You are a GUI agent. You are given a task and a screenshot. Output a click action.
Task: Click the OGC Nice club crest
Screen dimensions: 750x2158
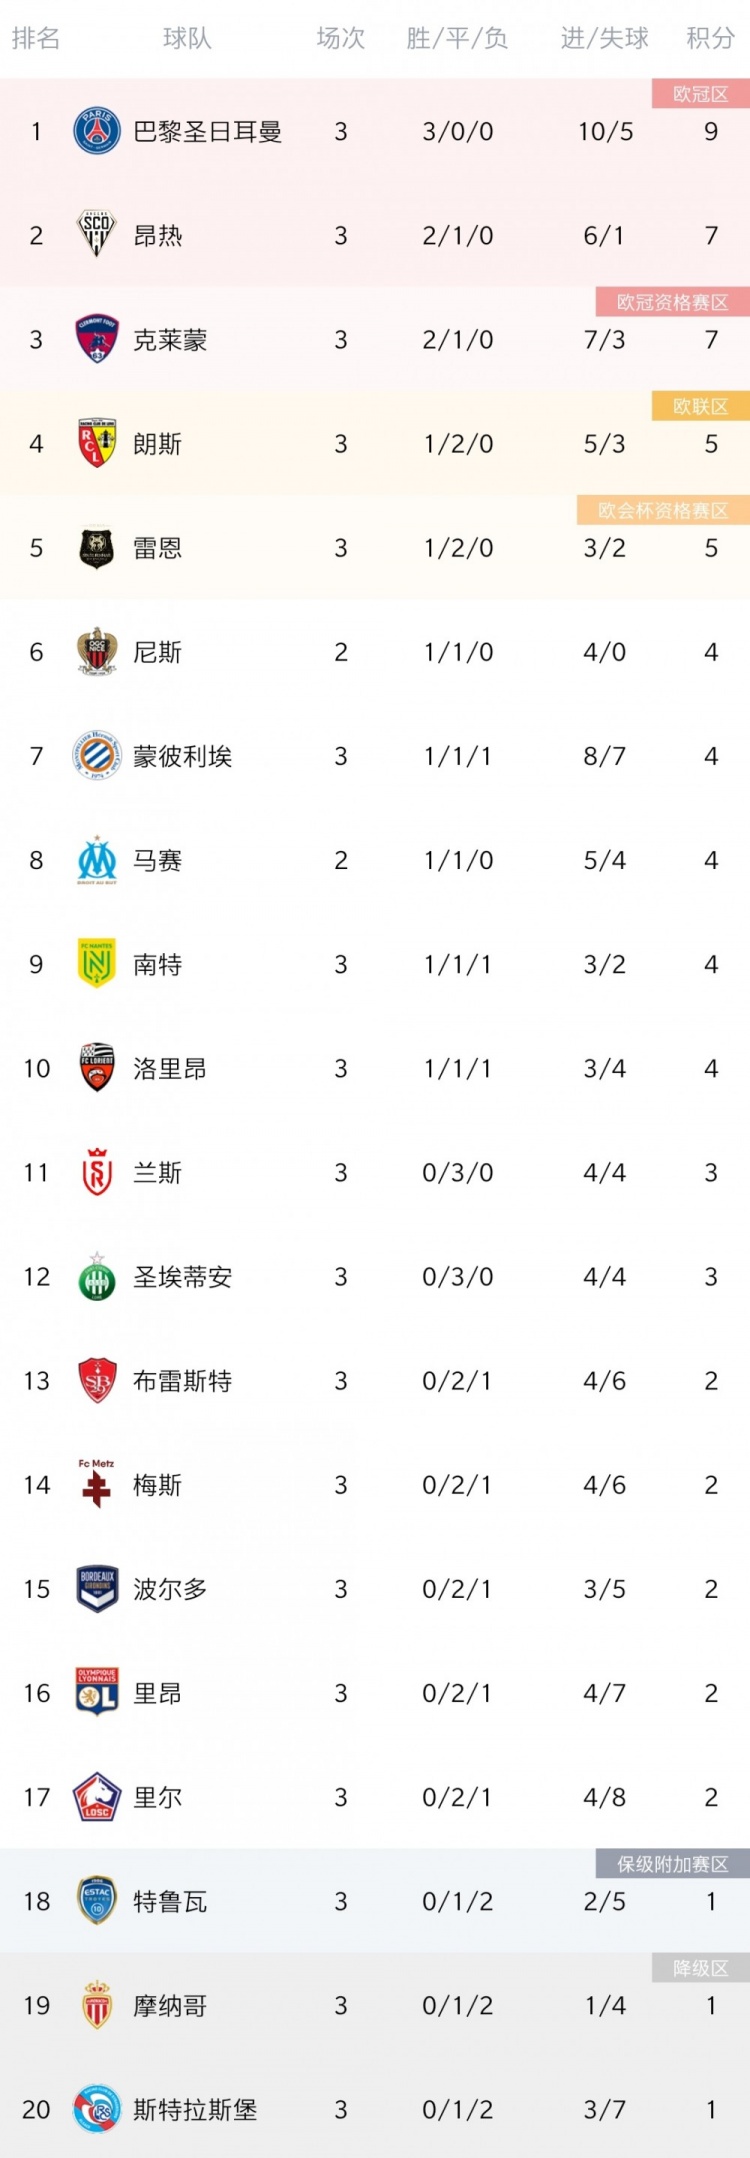[x=97, y=652]
